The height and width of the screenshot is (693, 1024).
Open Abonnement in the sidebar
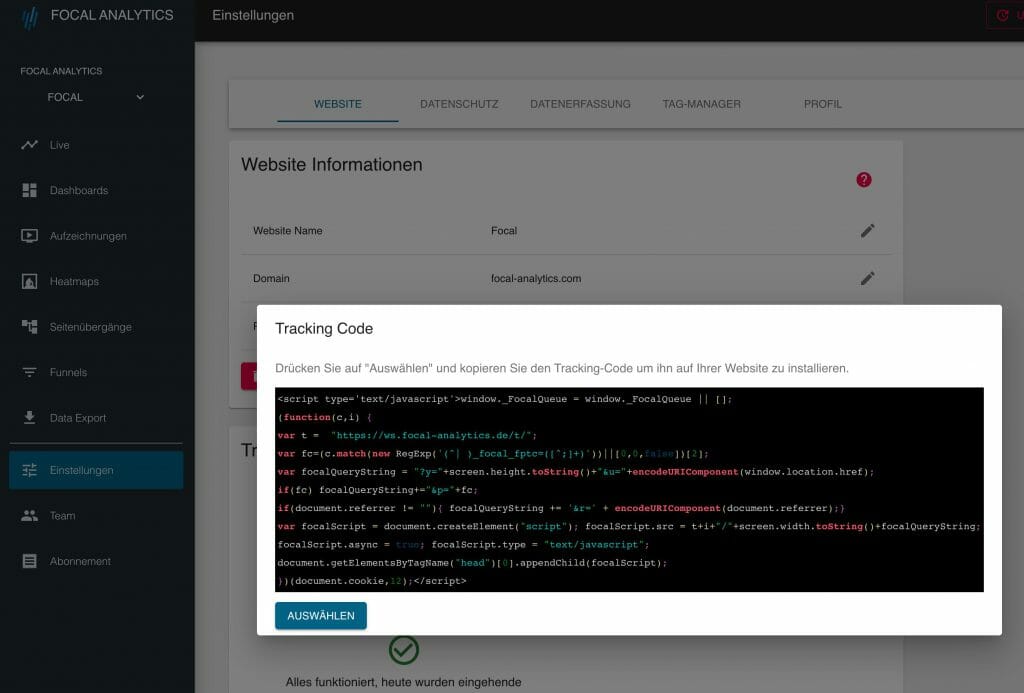pos(96,561)
